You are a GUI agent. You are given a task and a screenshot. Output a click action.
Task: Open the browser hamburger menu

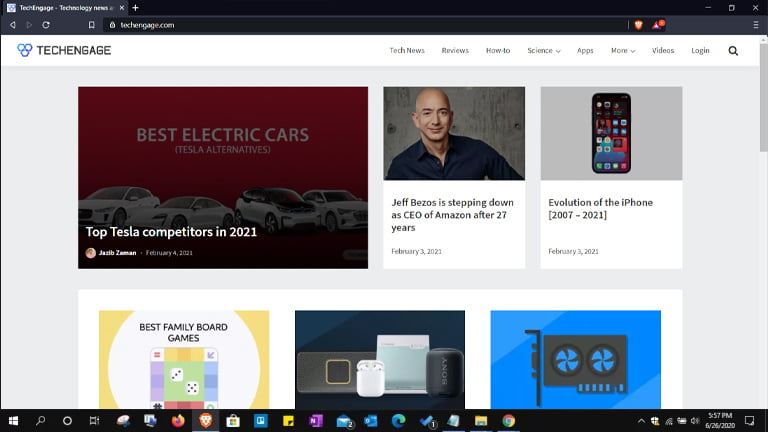(x=756, y=25)
